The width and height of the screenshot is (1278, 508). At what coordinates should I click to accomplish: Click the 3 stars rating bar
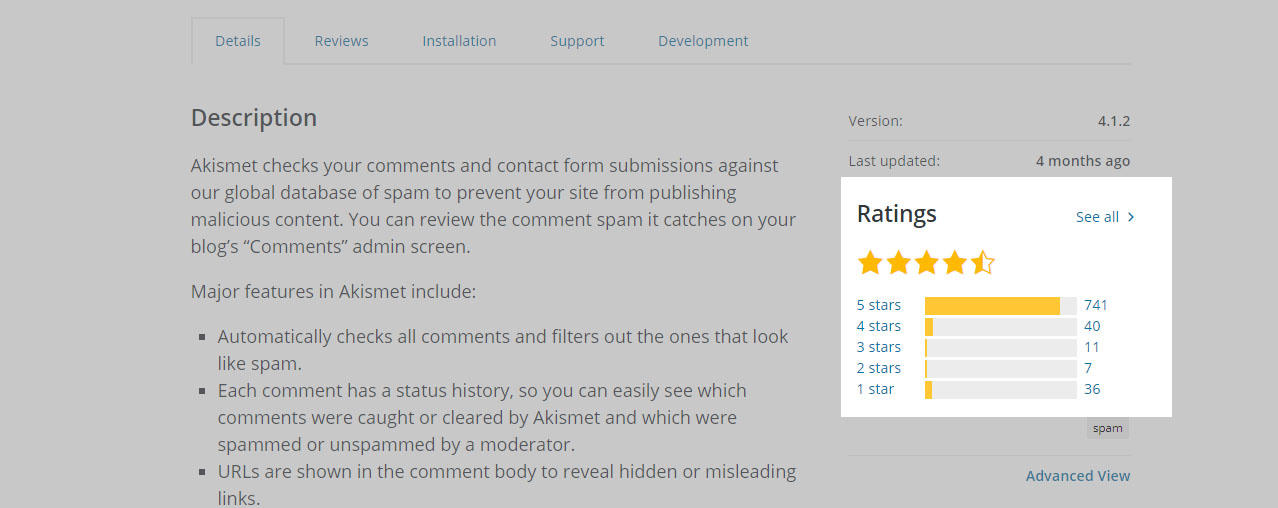click(x=1001, y=348)
